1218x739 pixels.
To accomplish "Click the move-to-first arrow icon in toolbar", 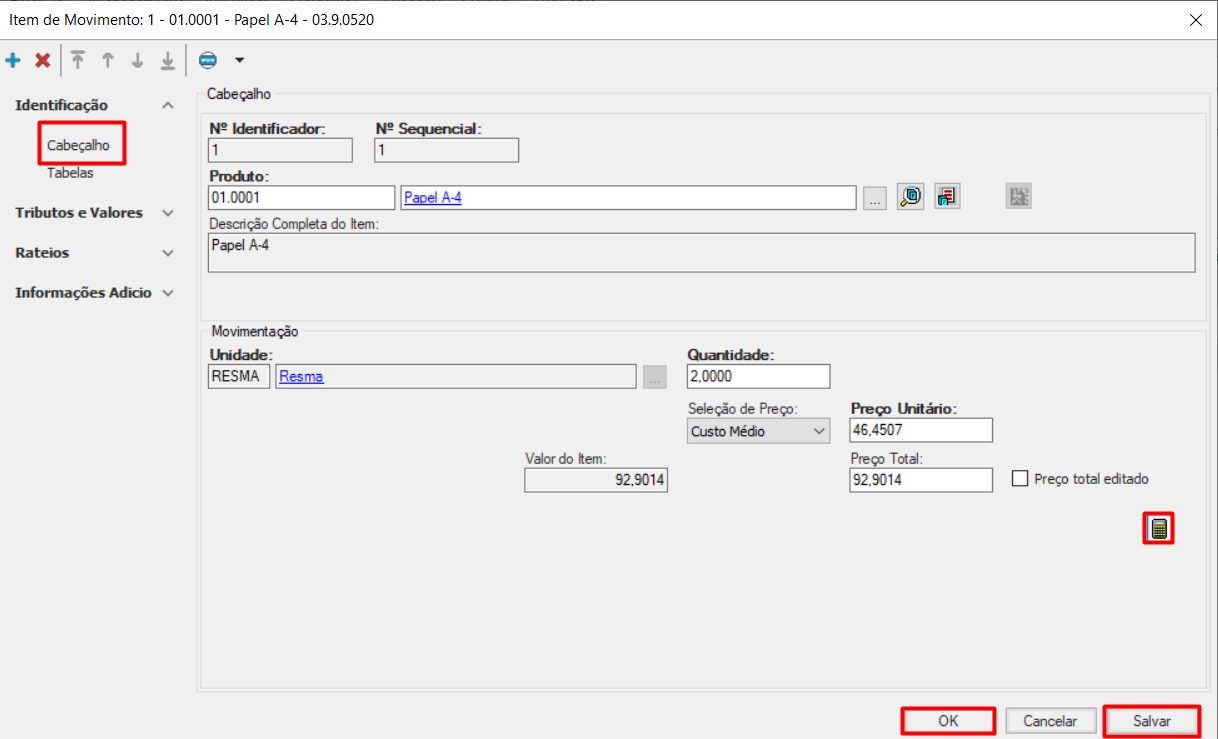I will click(x=78, y=61).
